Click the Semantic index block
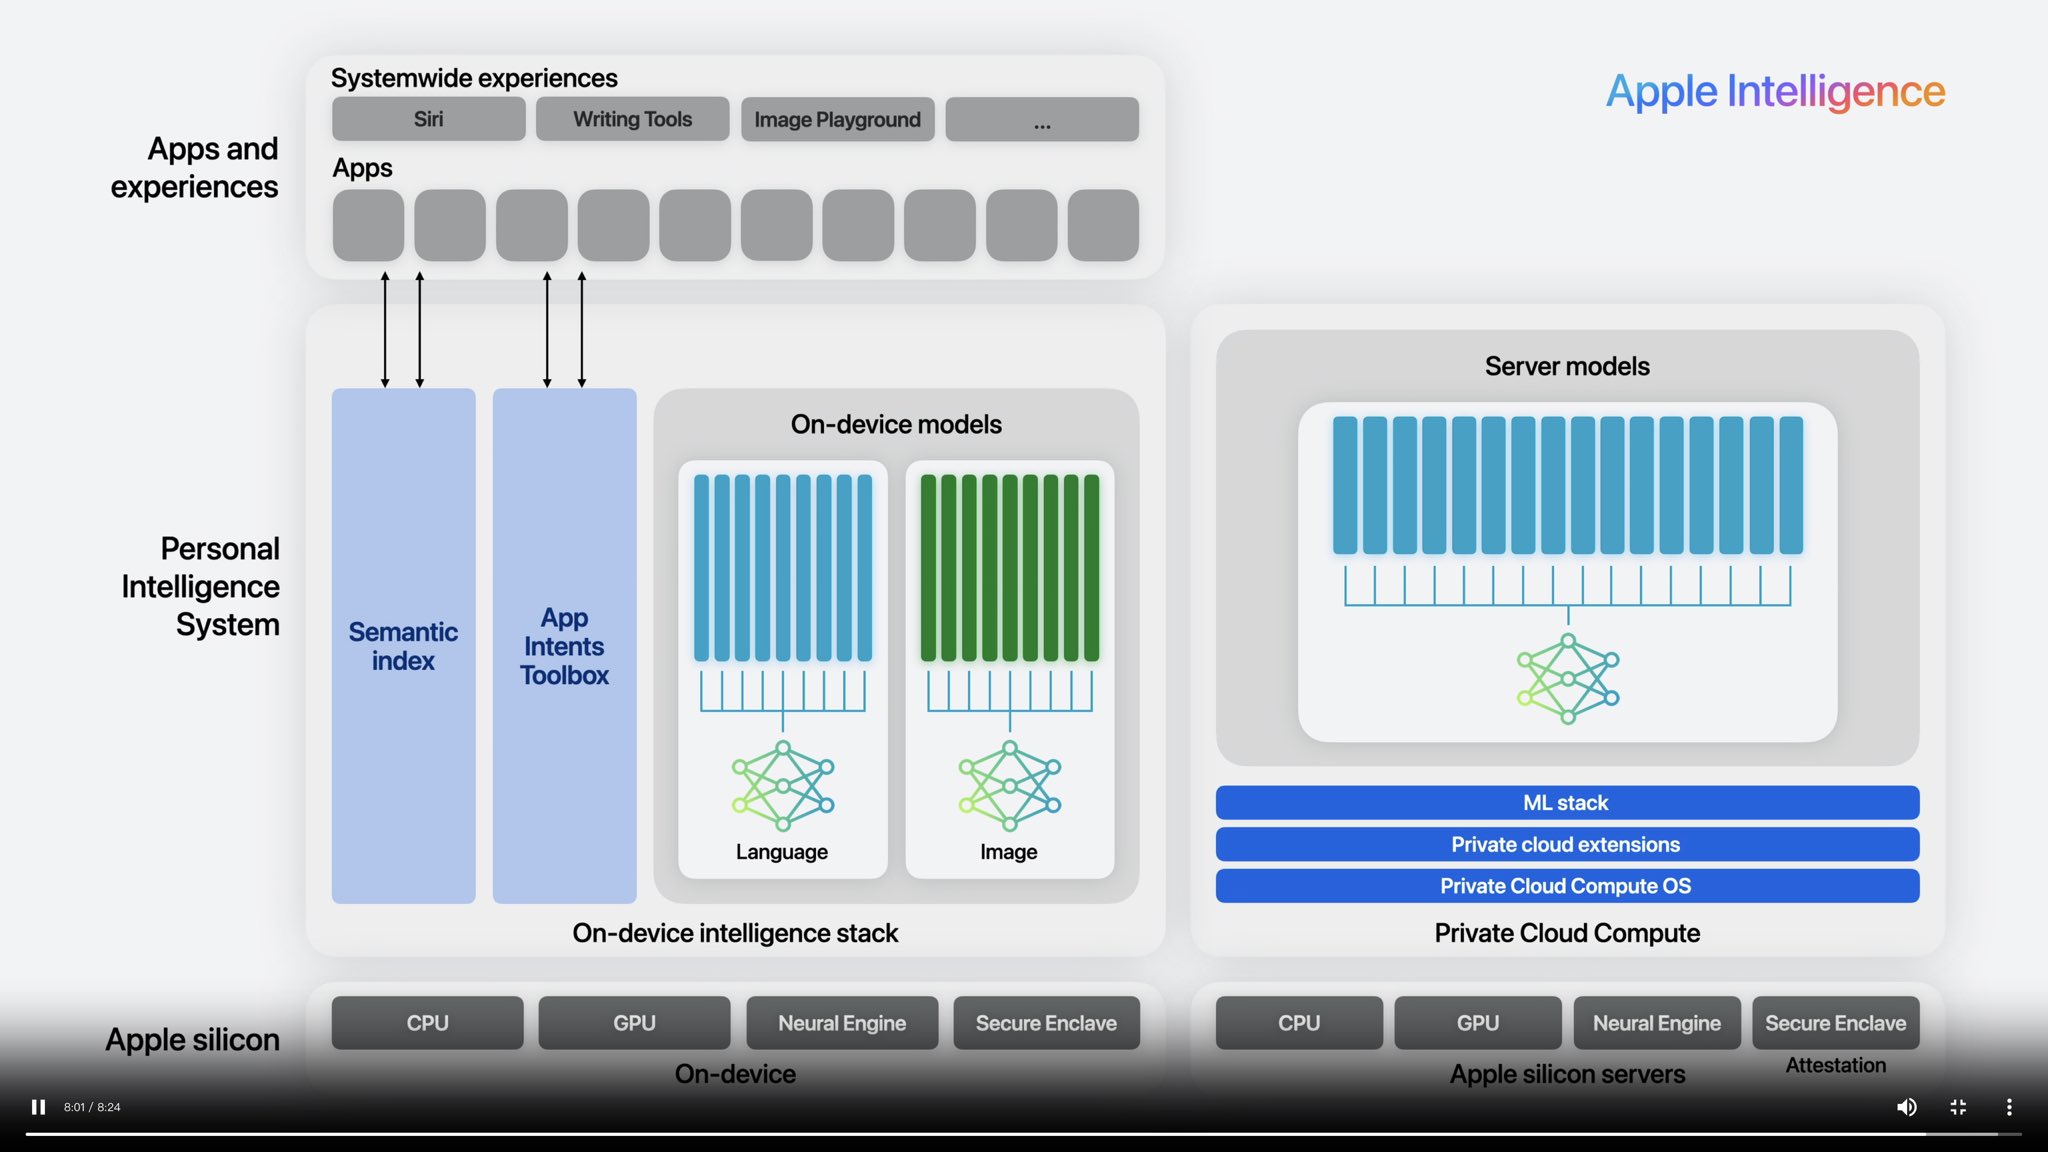Screen dimensions: 2048x1152 tap(403, 646)
